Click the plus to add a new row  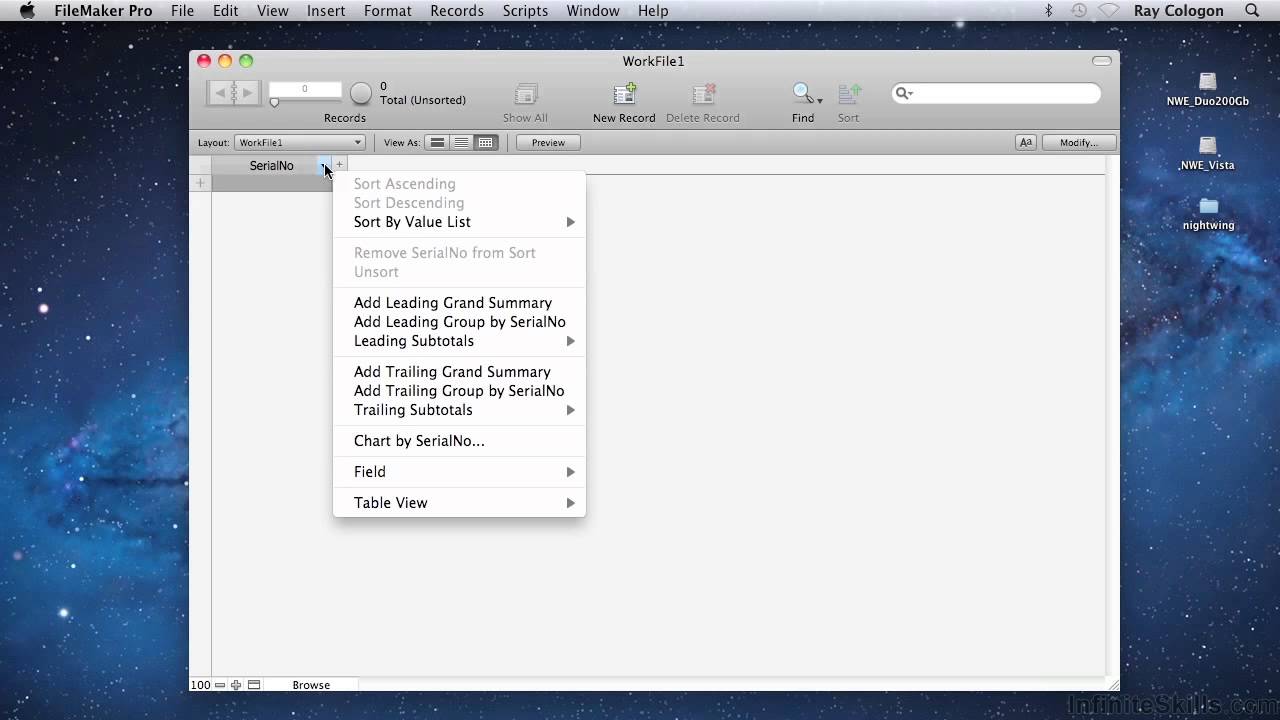[200, 183]
